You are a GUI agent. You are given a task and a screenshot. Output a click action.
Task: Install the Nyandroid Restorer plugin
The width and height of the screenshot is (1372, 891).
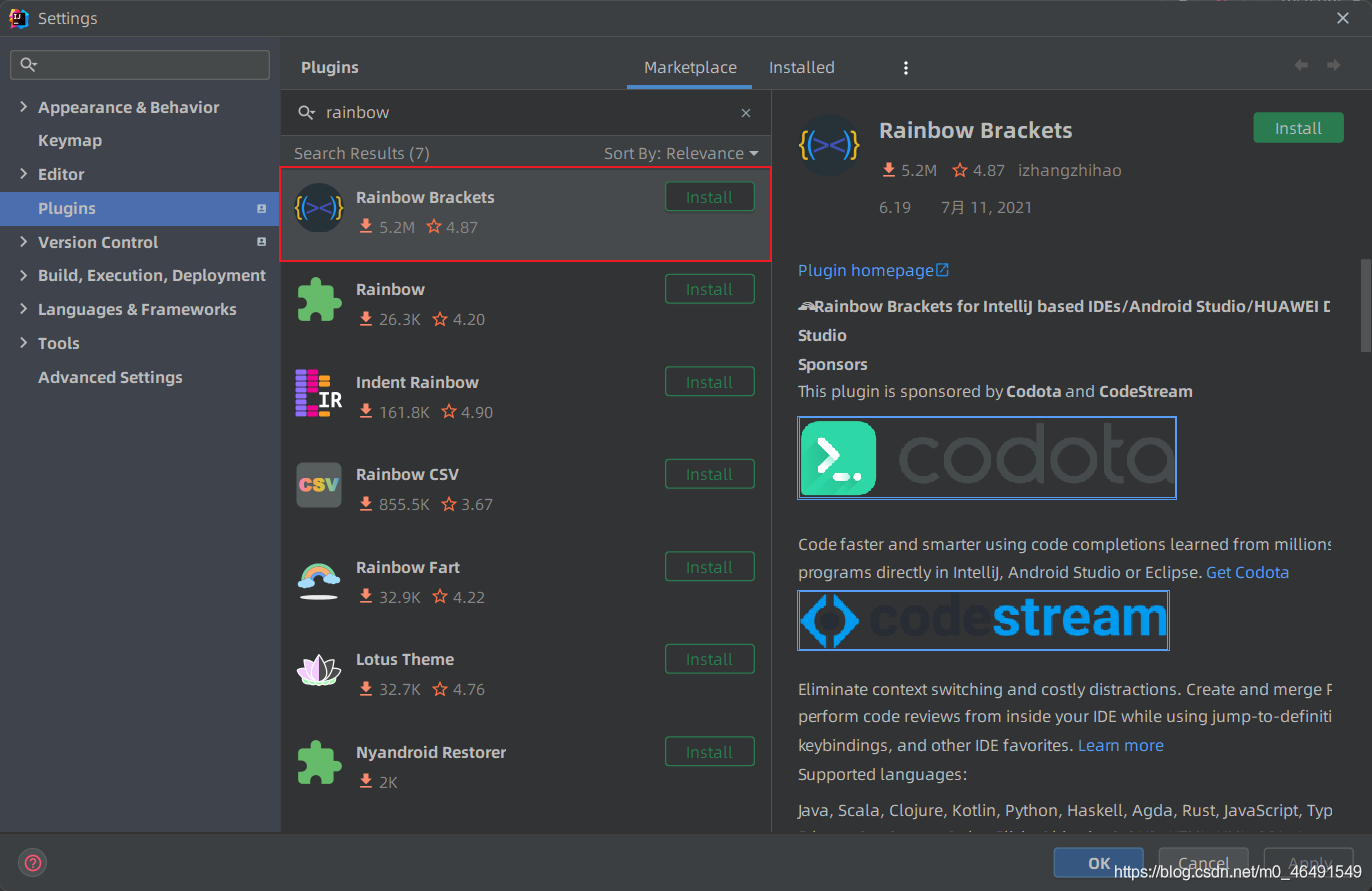click(709, 752)
